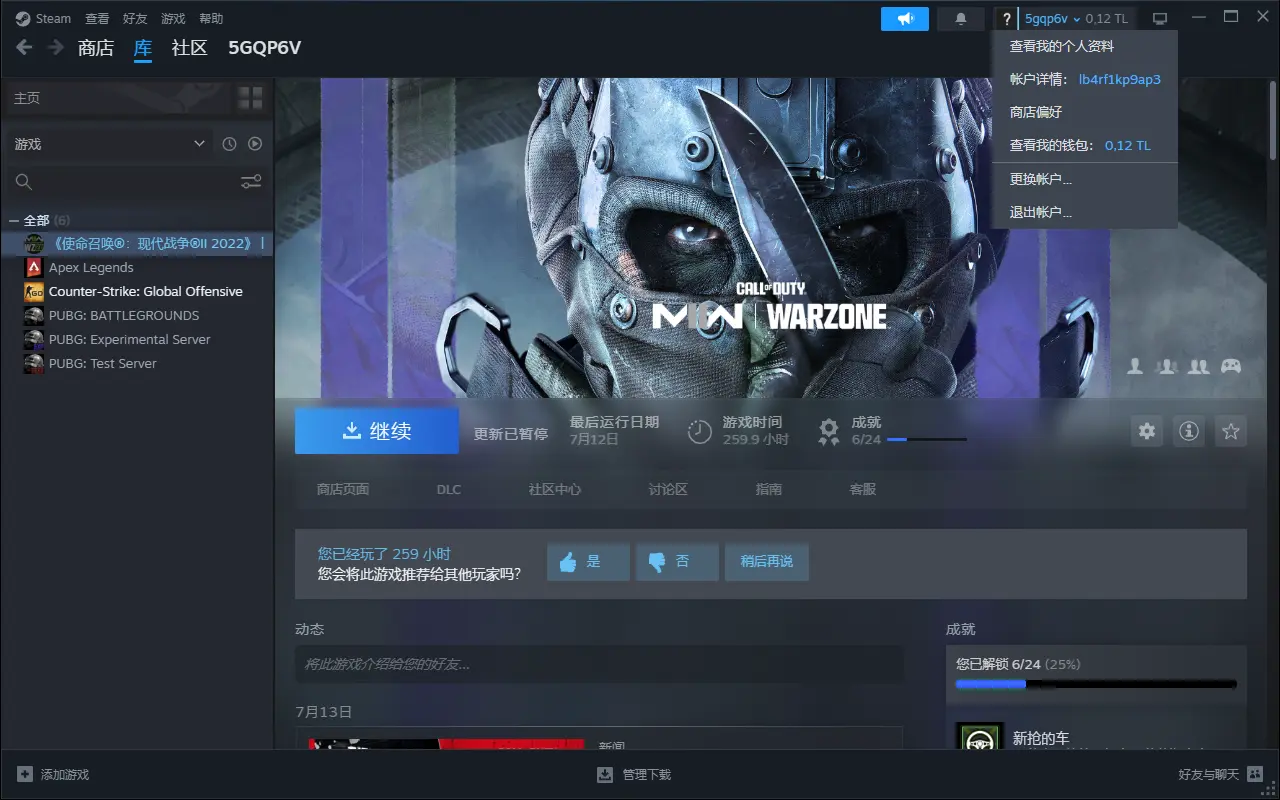Screen dimensions: 1280x800
Task: Show game info circle icon
Action: coord(1189,431)
